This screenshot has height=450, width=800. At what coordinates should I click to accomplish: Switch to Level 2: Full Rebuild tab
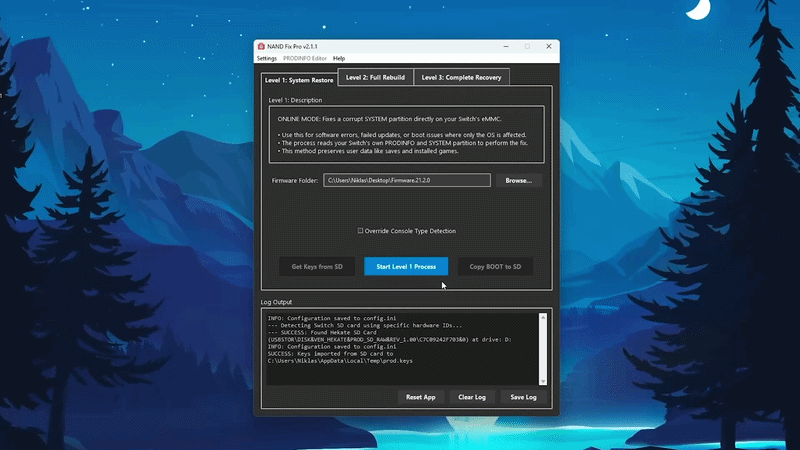tap(376, 78)
